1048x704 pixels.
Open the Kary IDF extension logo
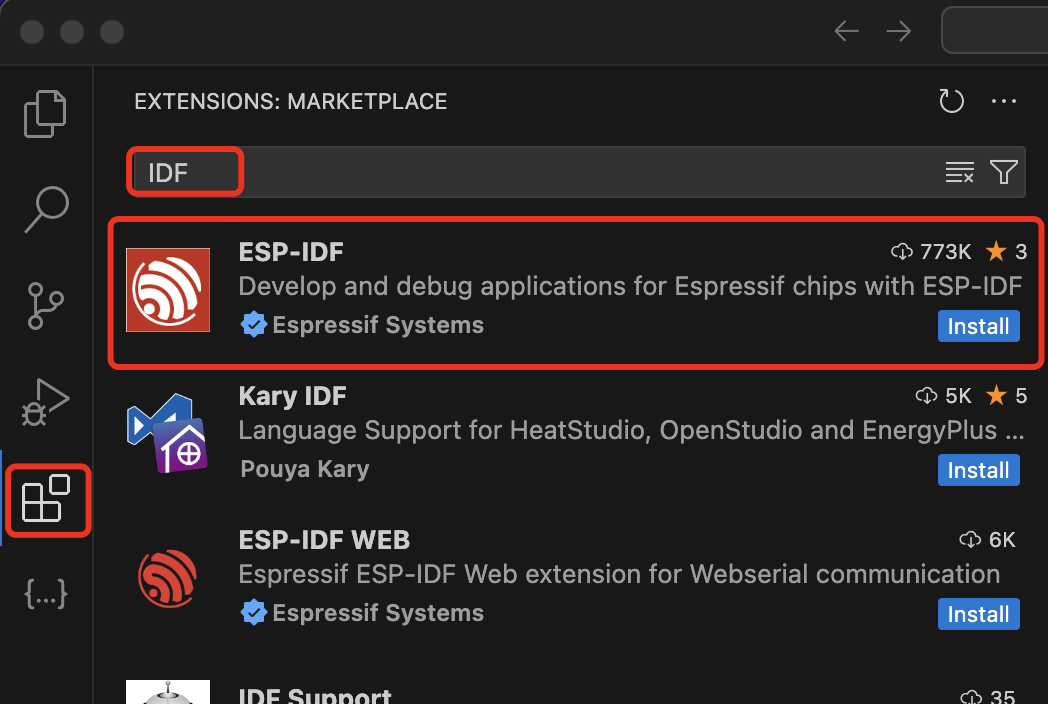(168, 433)
